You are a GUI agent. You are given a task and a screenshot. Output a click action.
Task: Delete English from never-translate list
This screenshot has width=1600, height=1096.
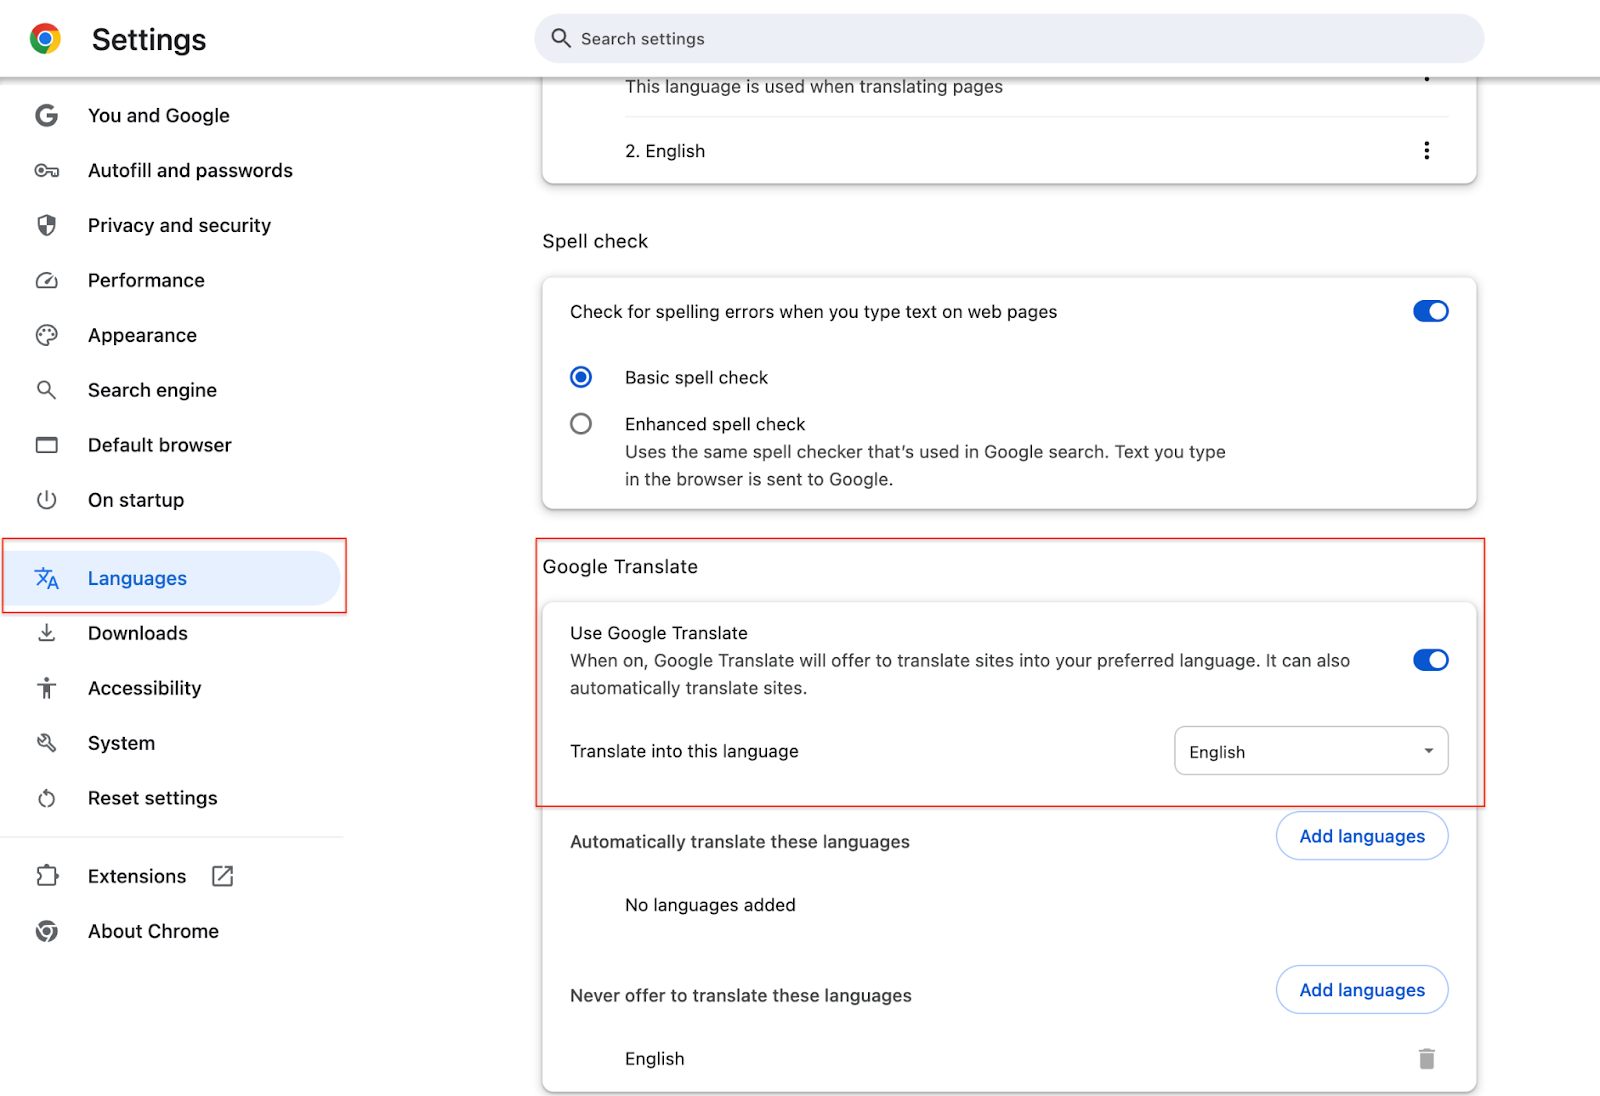click(x=1426, y=1058)
